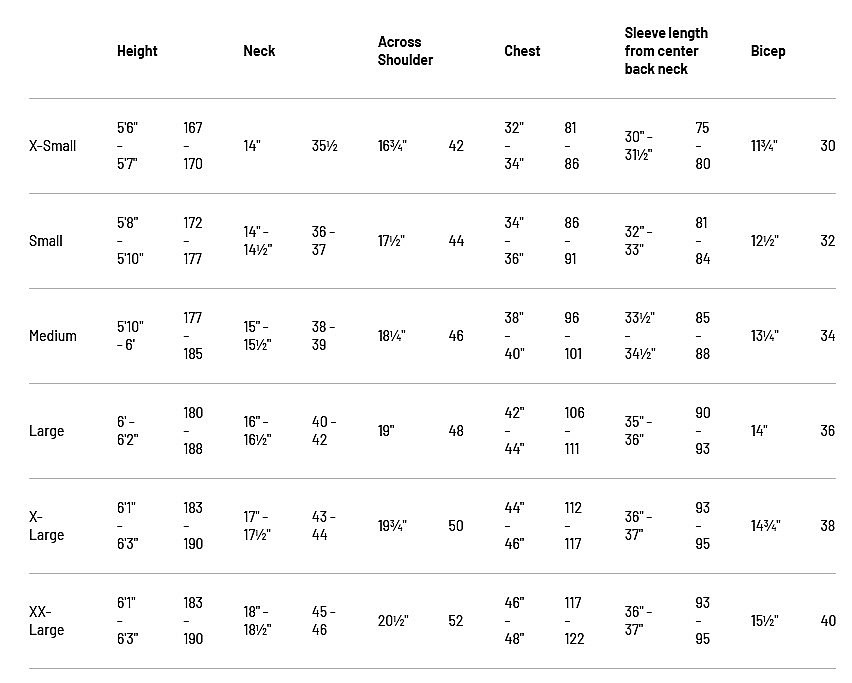The image size is (852, 683).
Task: Click the 35½ neck value for X-Small
Action: click(x=324, y=146)
